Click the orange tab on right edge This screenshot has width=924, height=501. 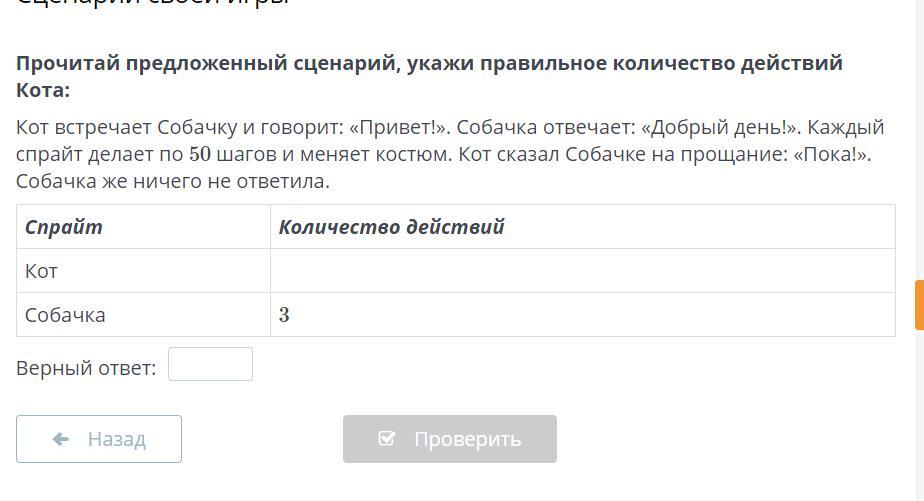click(918, 305)
